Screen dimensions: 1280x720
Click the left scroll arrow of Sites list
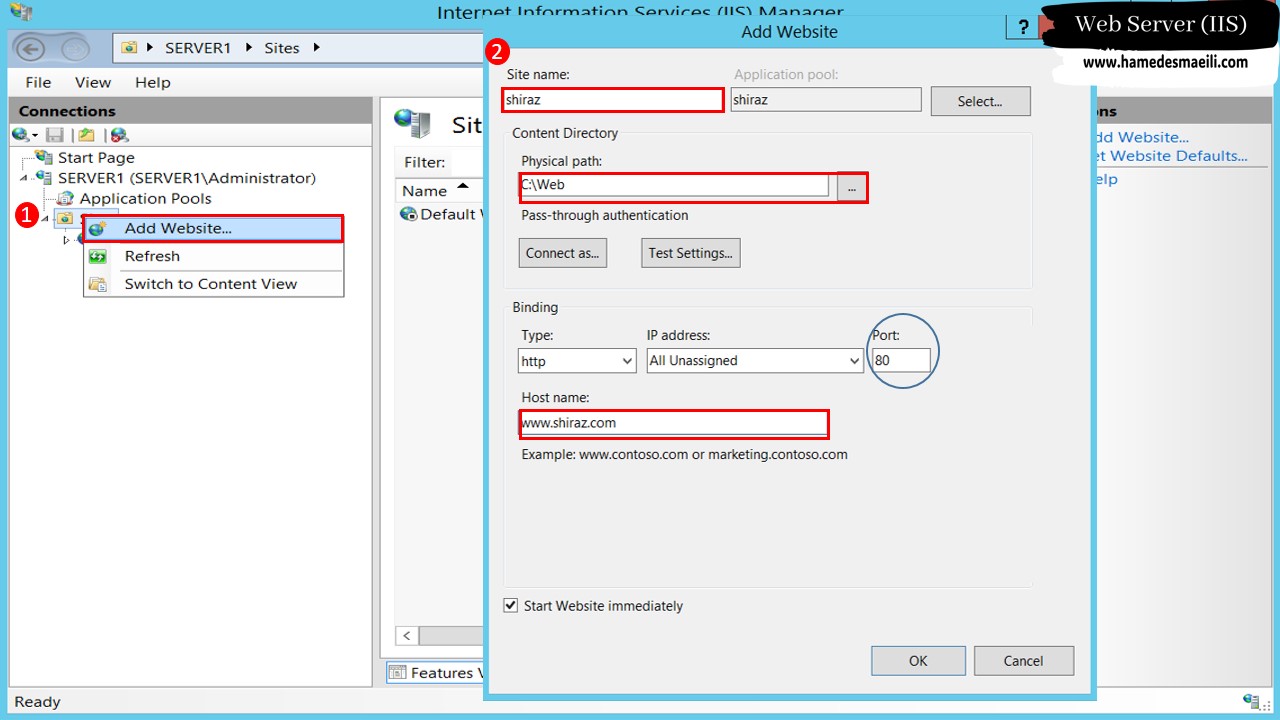pyautogui.click(x=407, y=636)
